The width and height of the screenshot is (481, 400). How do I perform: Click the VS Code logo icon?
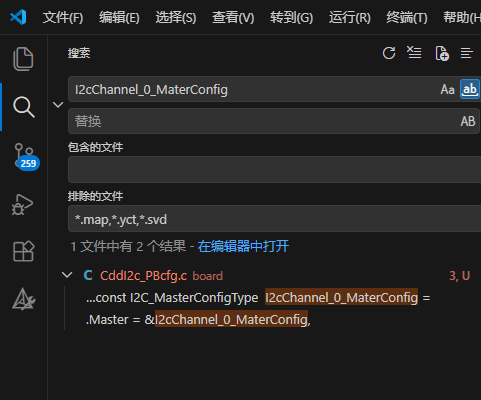[x=18, y=17]
